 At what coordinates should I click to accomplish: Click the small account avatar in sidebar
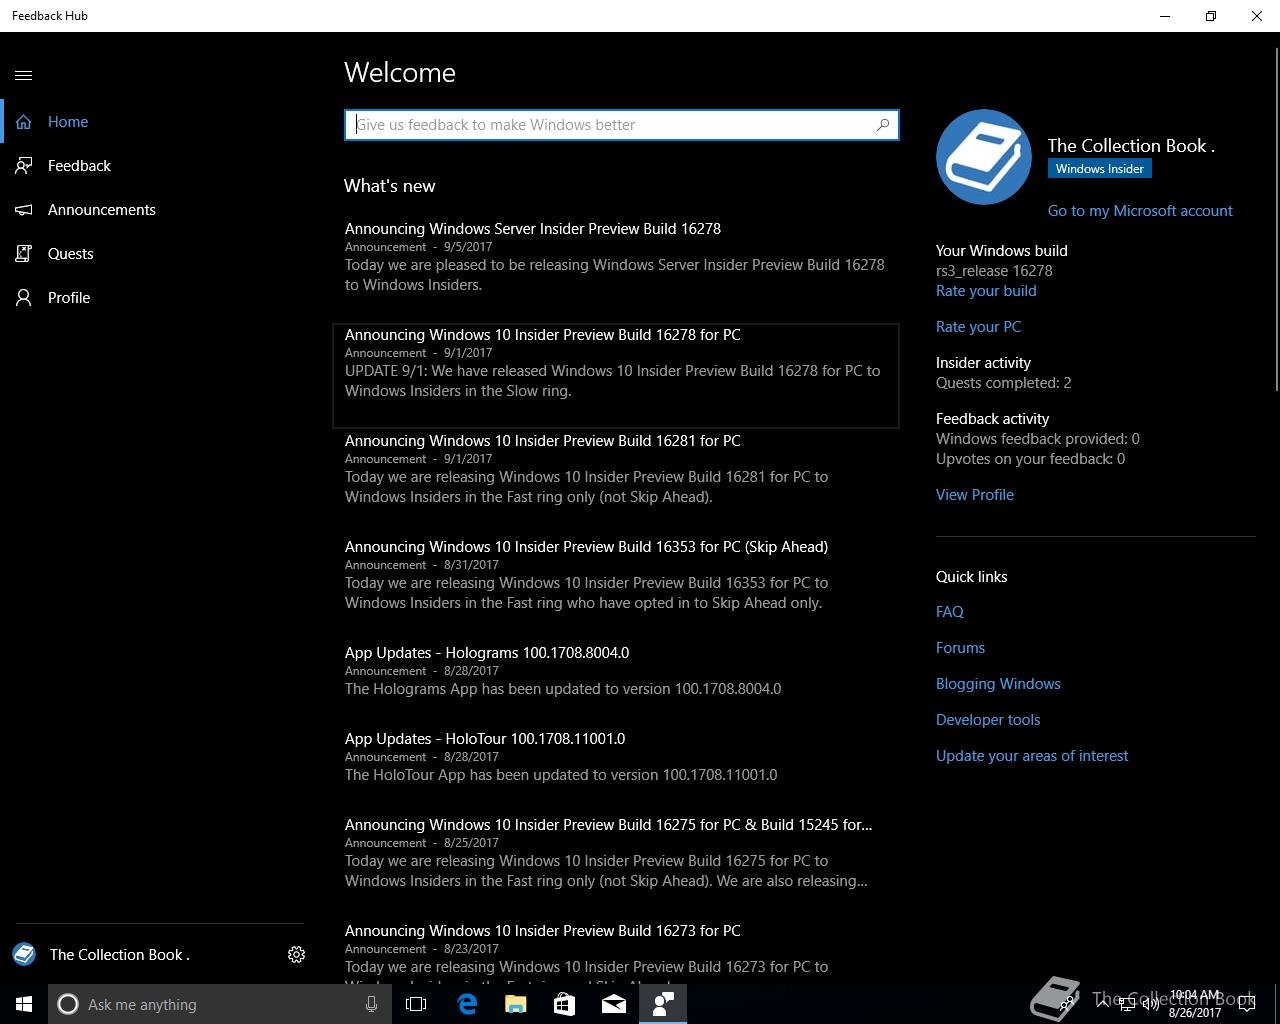click(24, 955)
